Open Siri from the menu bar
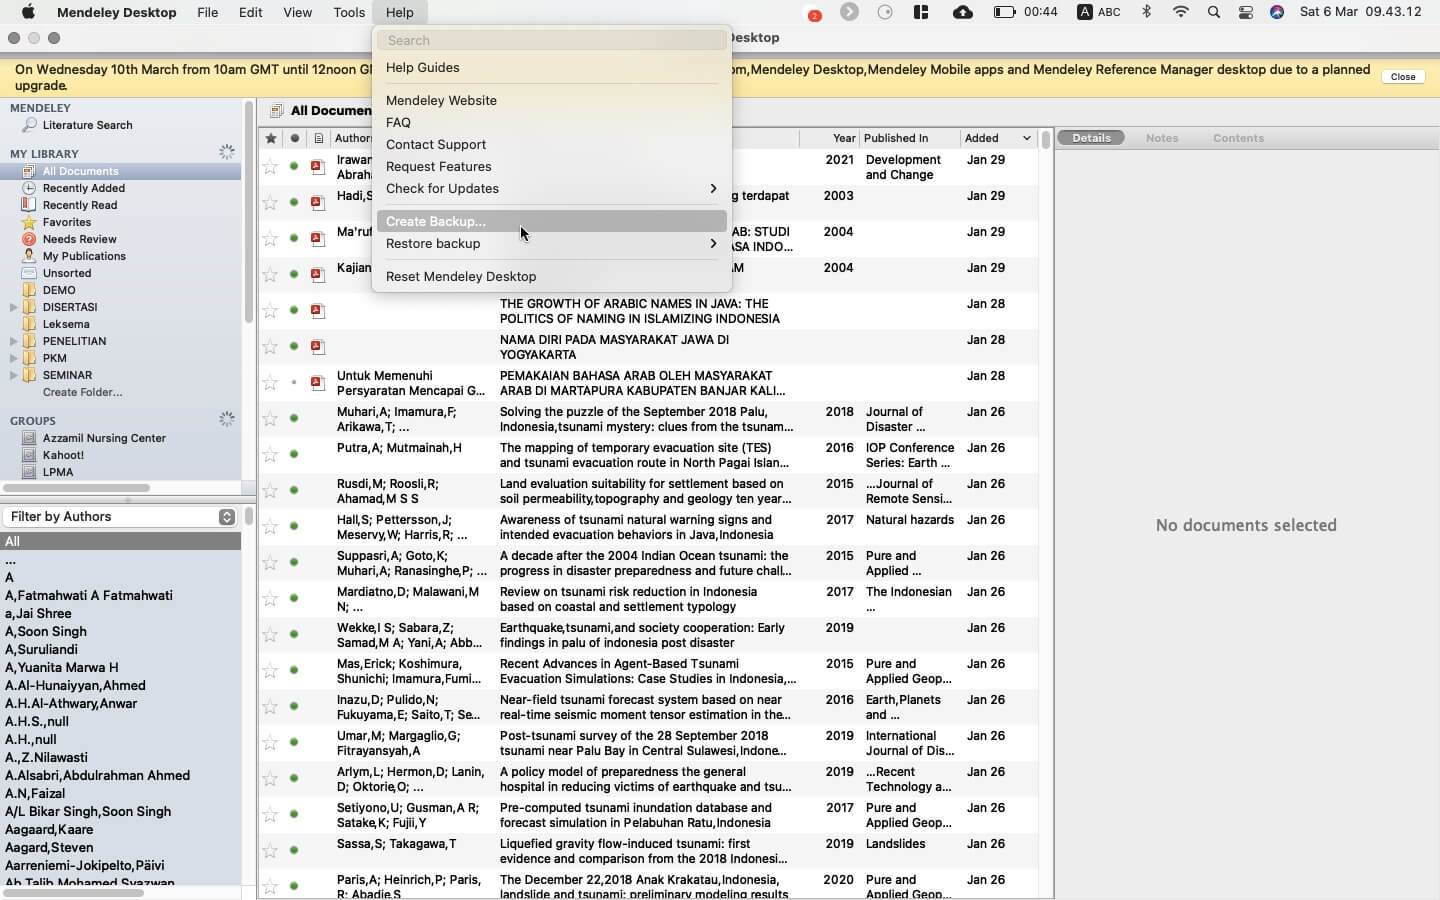The image size is (1440, 900). tap(1277, 12)
